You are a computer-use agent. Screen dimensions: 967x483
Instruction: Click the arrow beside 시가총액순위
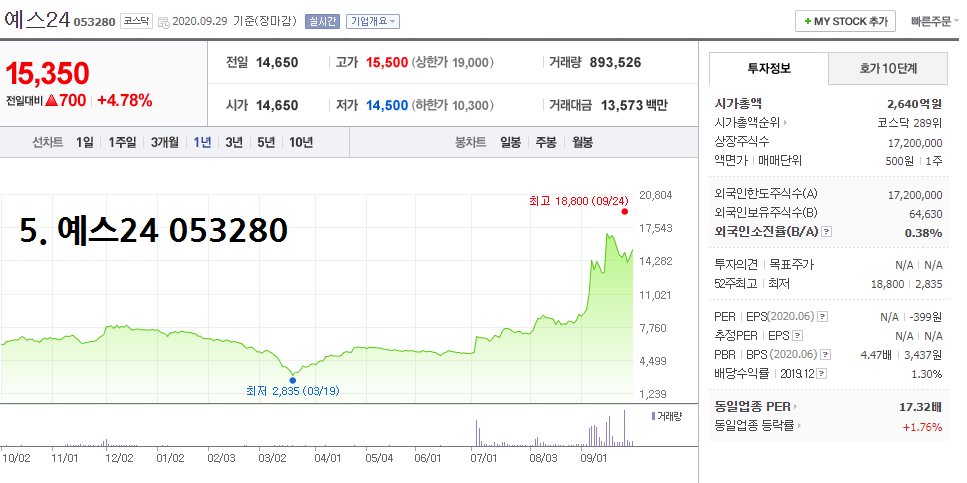pyautogui.click(x=786, y=123)
